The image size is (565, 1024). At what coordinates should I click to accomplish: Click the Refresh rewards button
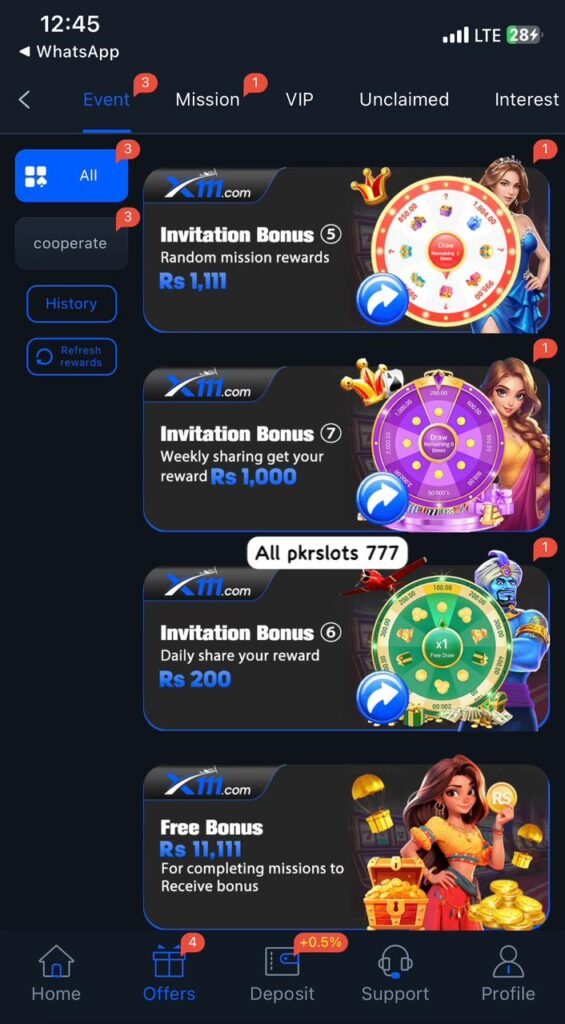click(x=71, y=357)
